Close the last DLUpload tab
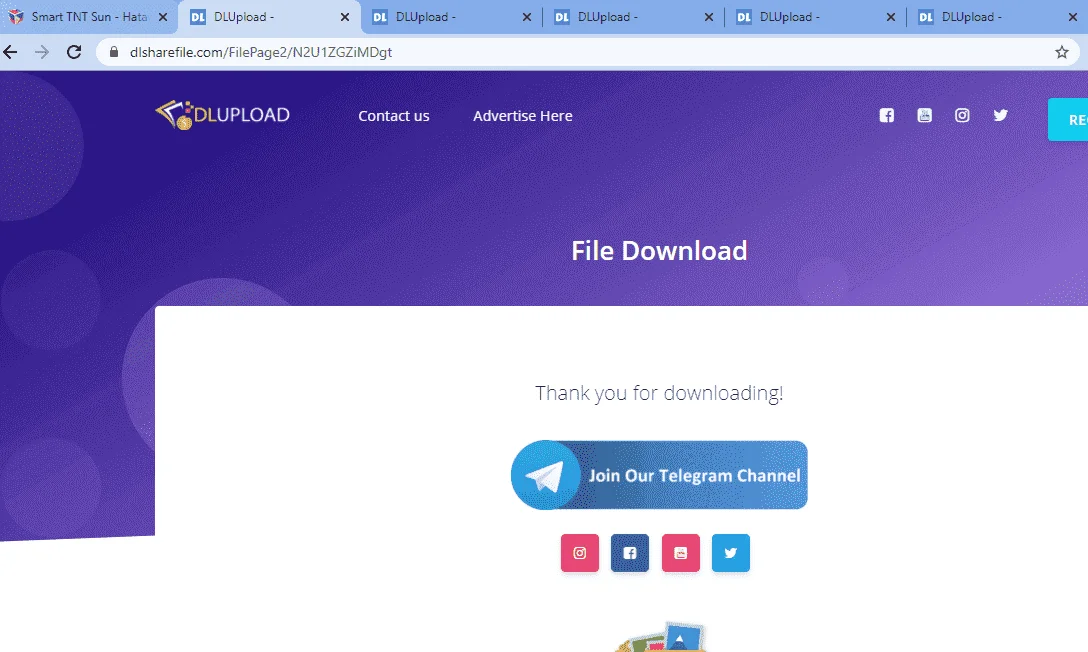This screenshot has width=1088, height=652. 1073,17
